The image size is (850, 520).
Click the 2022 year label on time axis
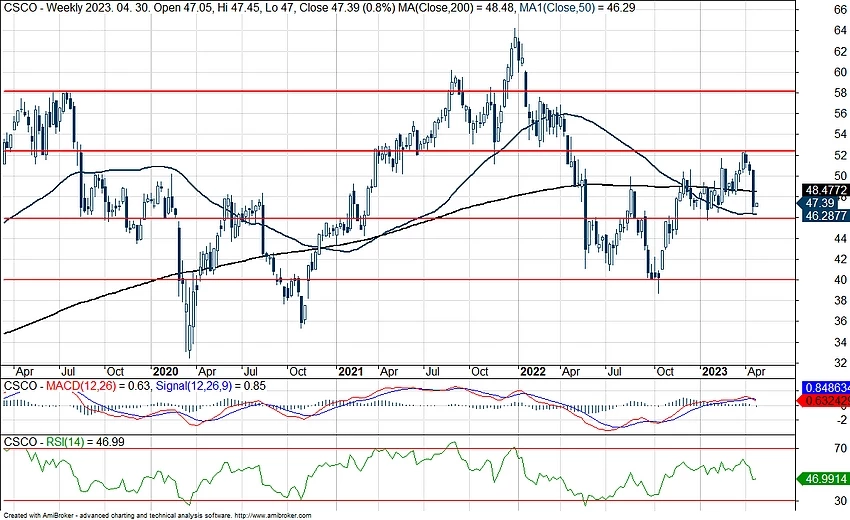click(532, 372)
